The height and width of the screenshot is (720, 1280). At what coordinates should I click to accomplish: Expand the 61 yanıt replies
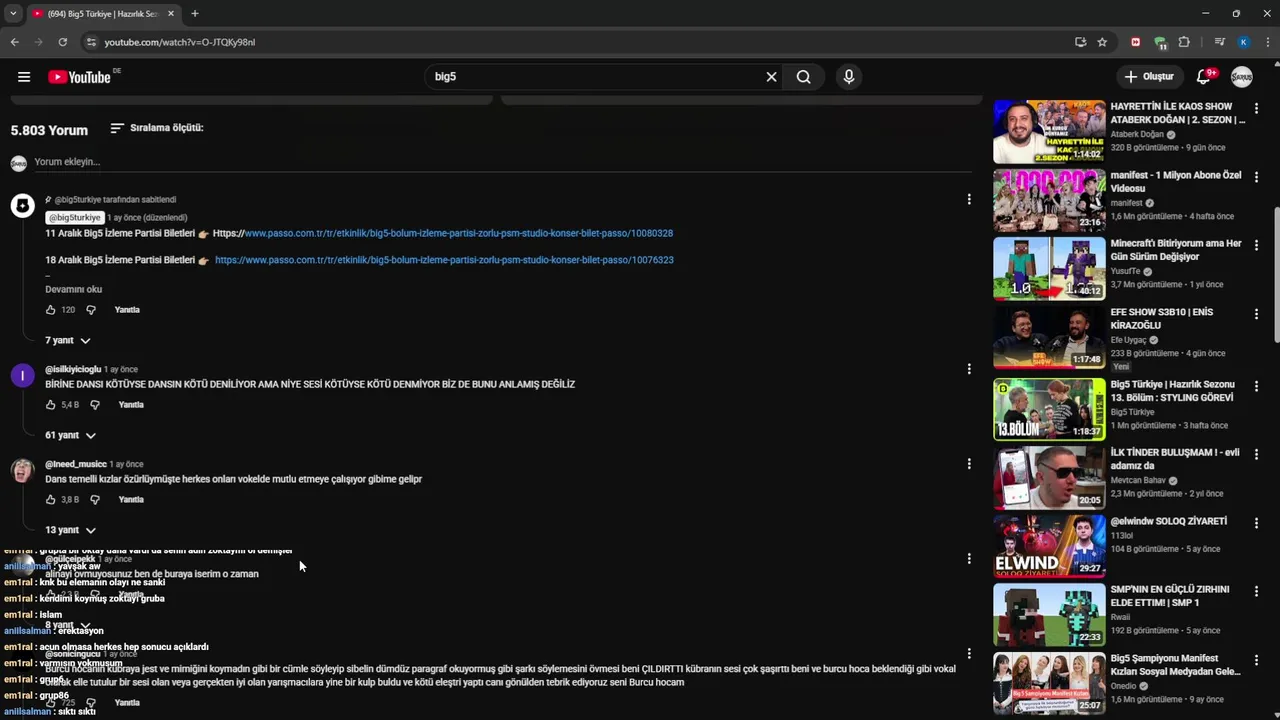coord(71,436)
